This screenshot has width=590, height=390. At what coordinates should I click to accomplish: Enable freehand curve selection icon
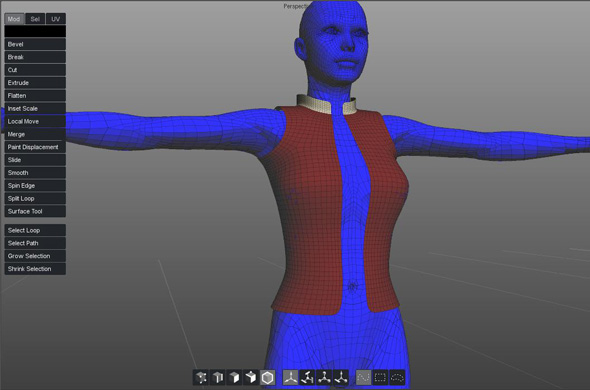363,377
